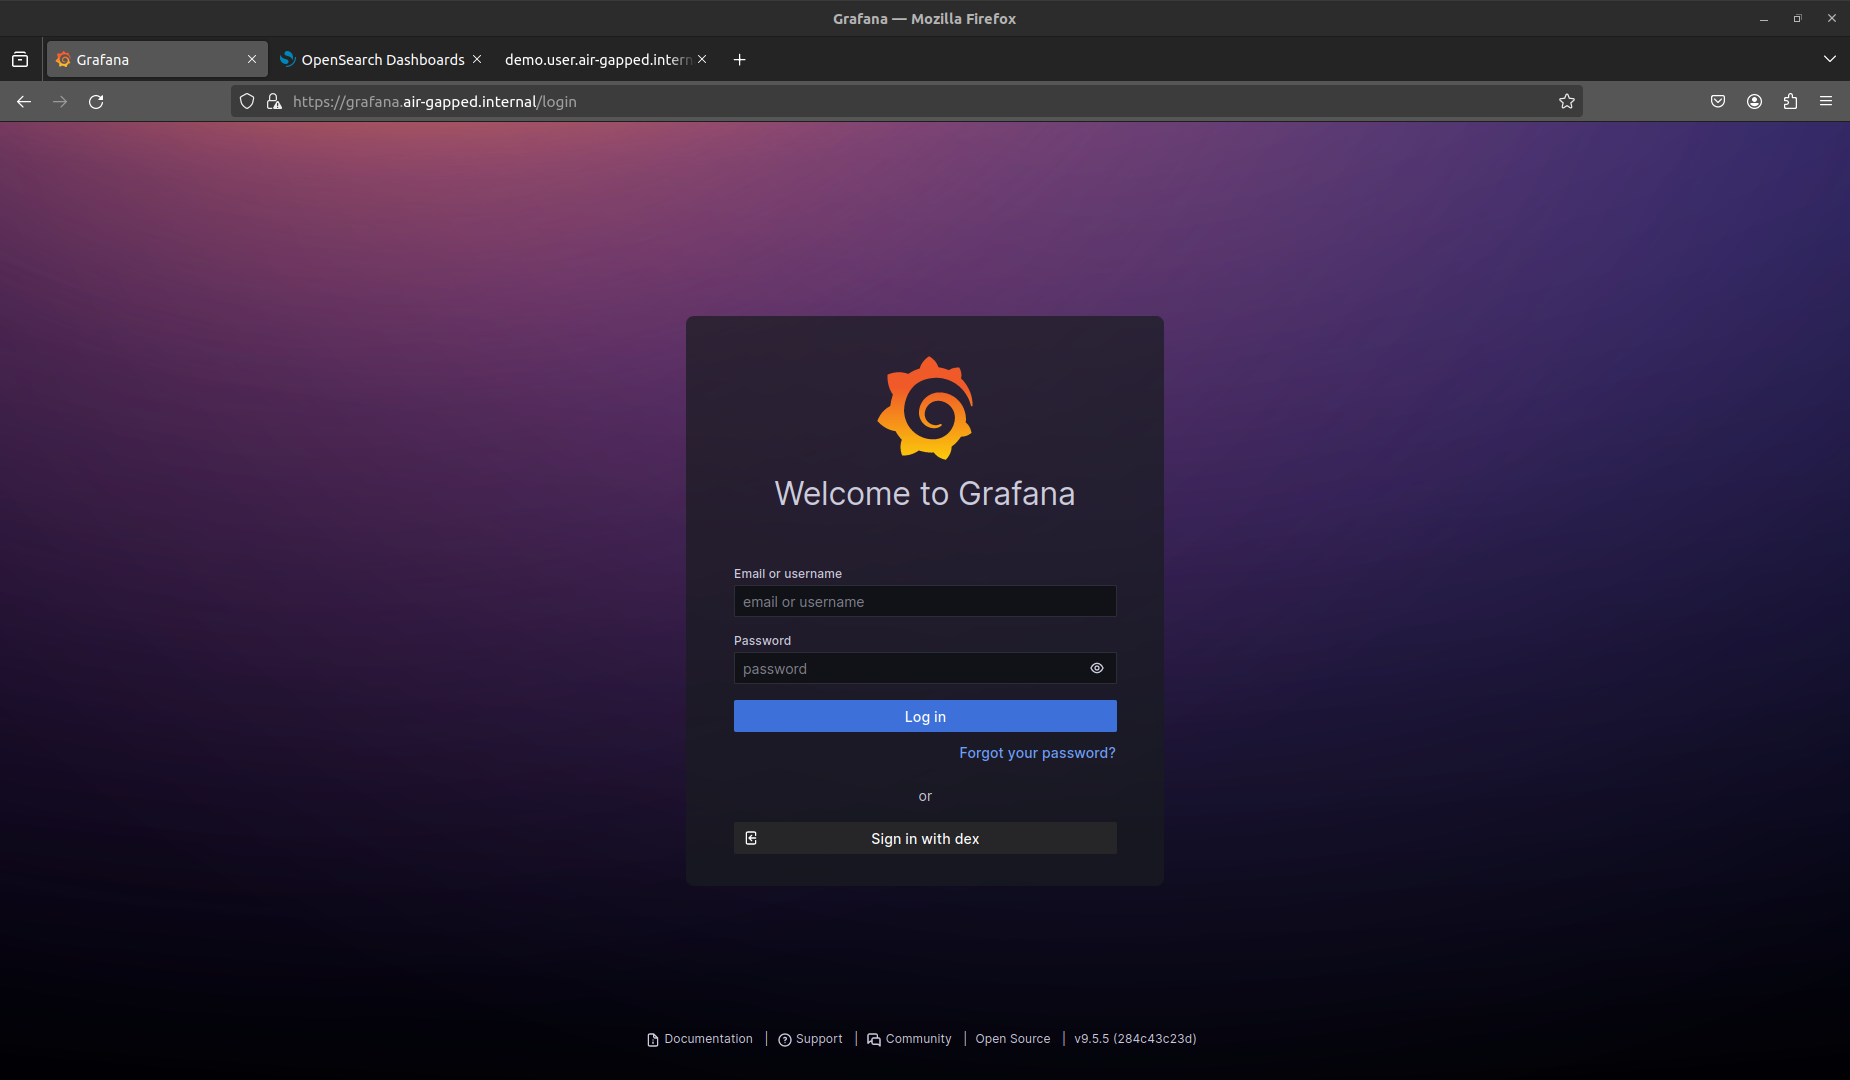Reload the current page
The image size is (1850, 1080).
click(96, 101)
